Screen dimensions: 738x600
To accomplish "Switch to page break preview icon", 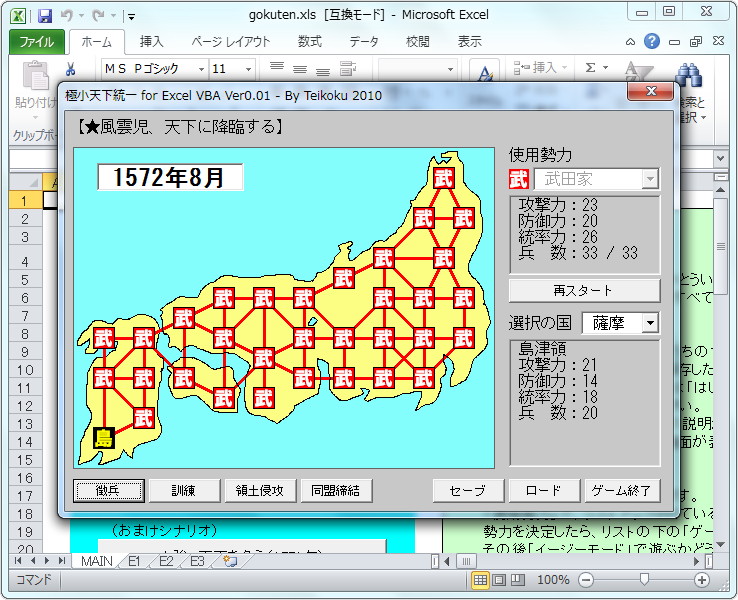I will coord(518,580).
